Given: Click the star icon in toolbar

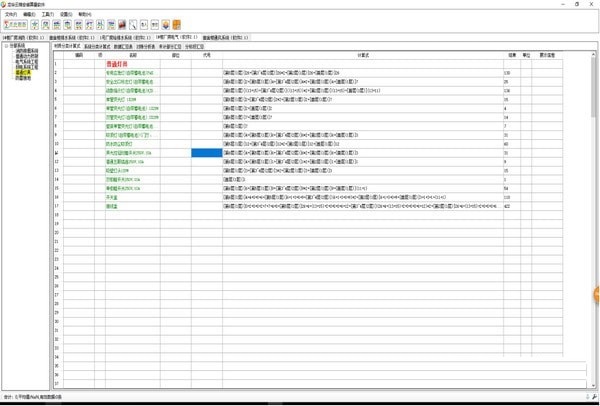Looking at the screenshot, I should click(x=34, y=25).
